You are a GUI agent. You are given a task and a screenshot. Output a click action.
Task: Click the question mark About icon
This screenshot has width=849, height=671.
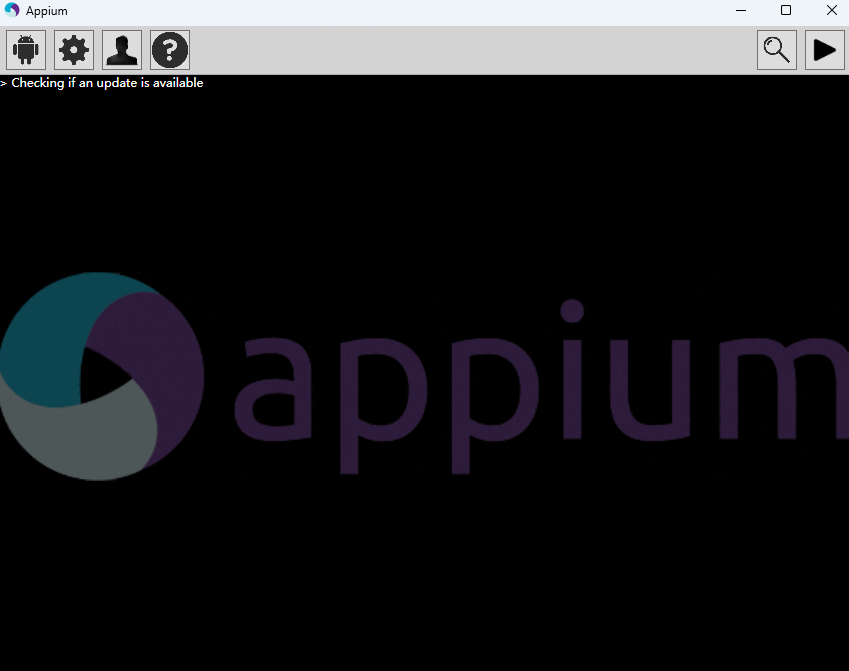click(170, 50)
